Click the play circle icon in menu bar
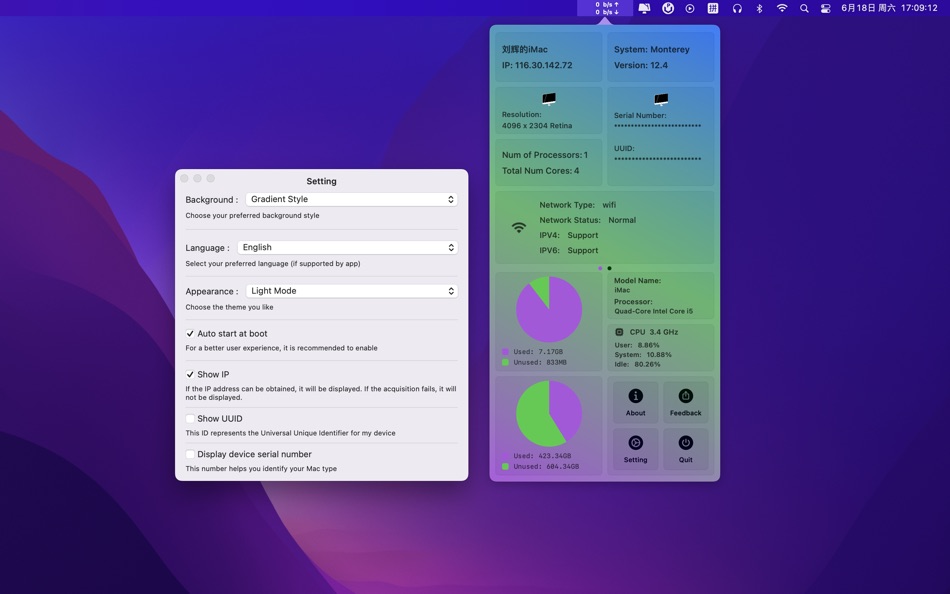950x594 pixels. pos(690,8)
